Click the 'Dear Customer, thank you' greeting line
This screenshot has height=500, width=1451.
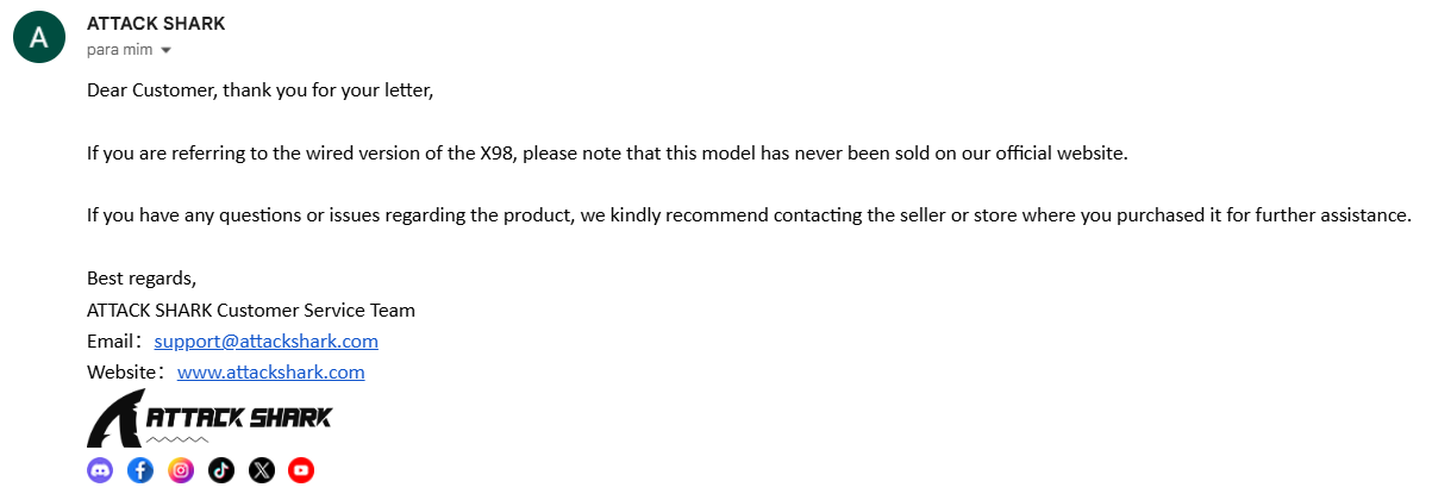260,91
